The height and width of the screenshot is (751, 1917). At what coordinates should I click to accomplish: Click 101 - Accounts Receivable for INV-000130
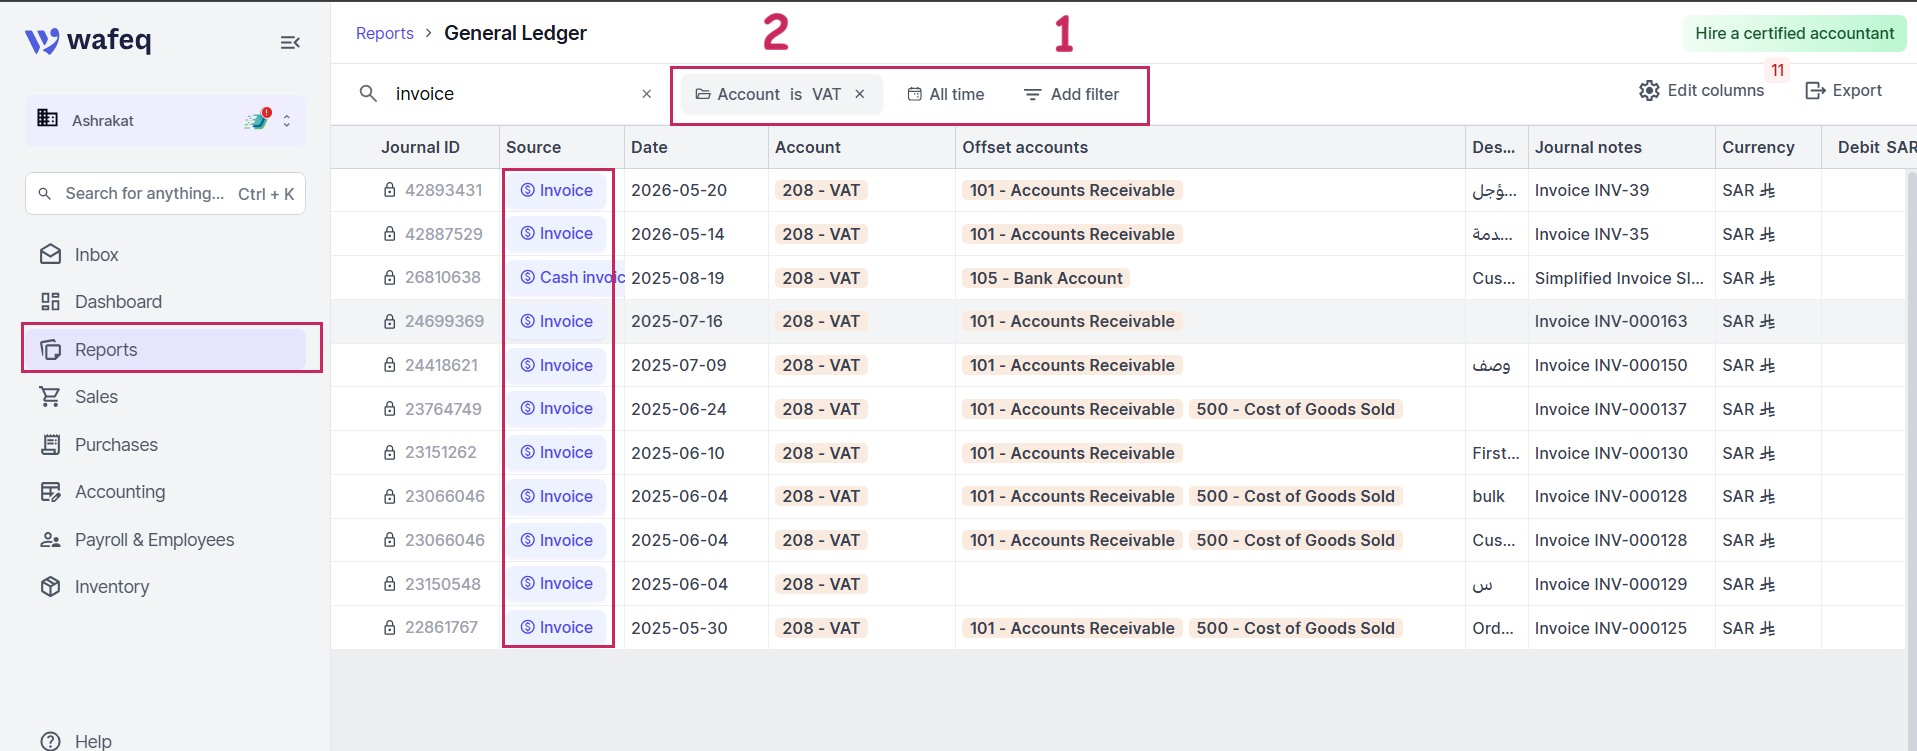click(x=1072, y=453)
